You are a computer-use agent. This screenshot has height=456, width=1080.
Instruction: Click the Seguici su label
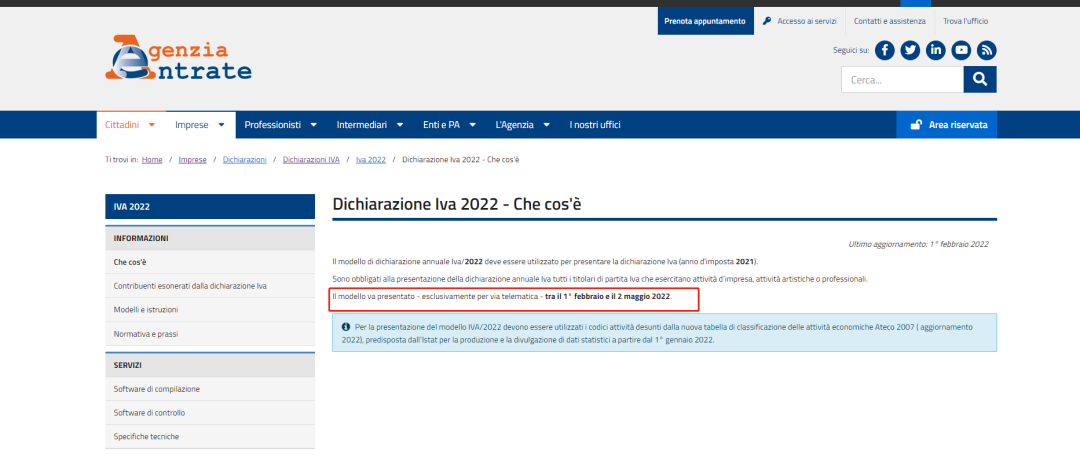tap(851, 50)
